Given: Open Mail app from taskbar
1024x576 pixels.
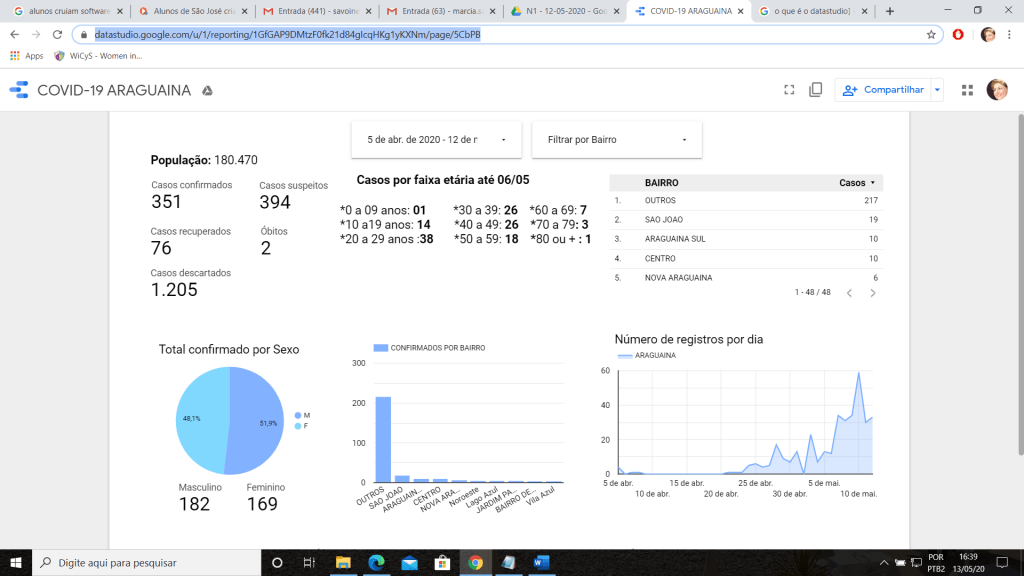Looking at the screenshot, I should pyautogui.click(x=409, y=562).
